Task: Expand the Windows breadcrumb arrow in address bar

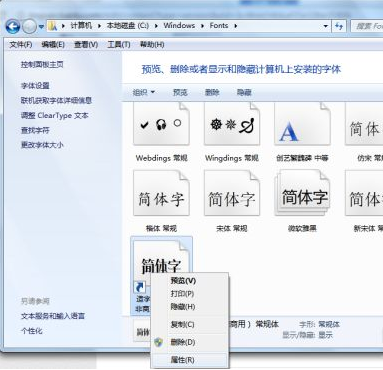Action: click(202, 26)
